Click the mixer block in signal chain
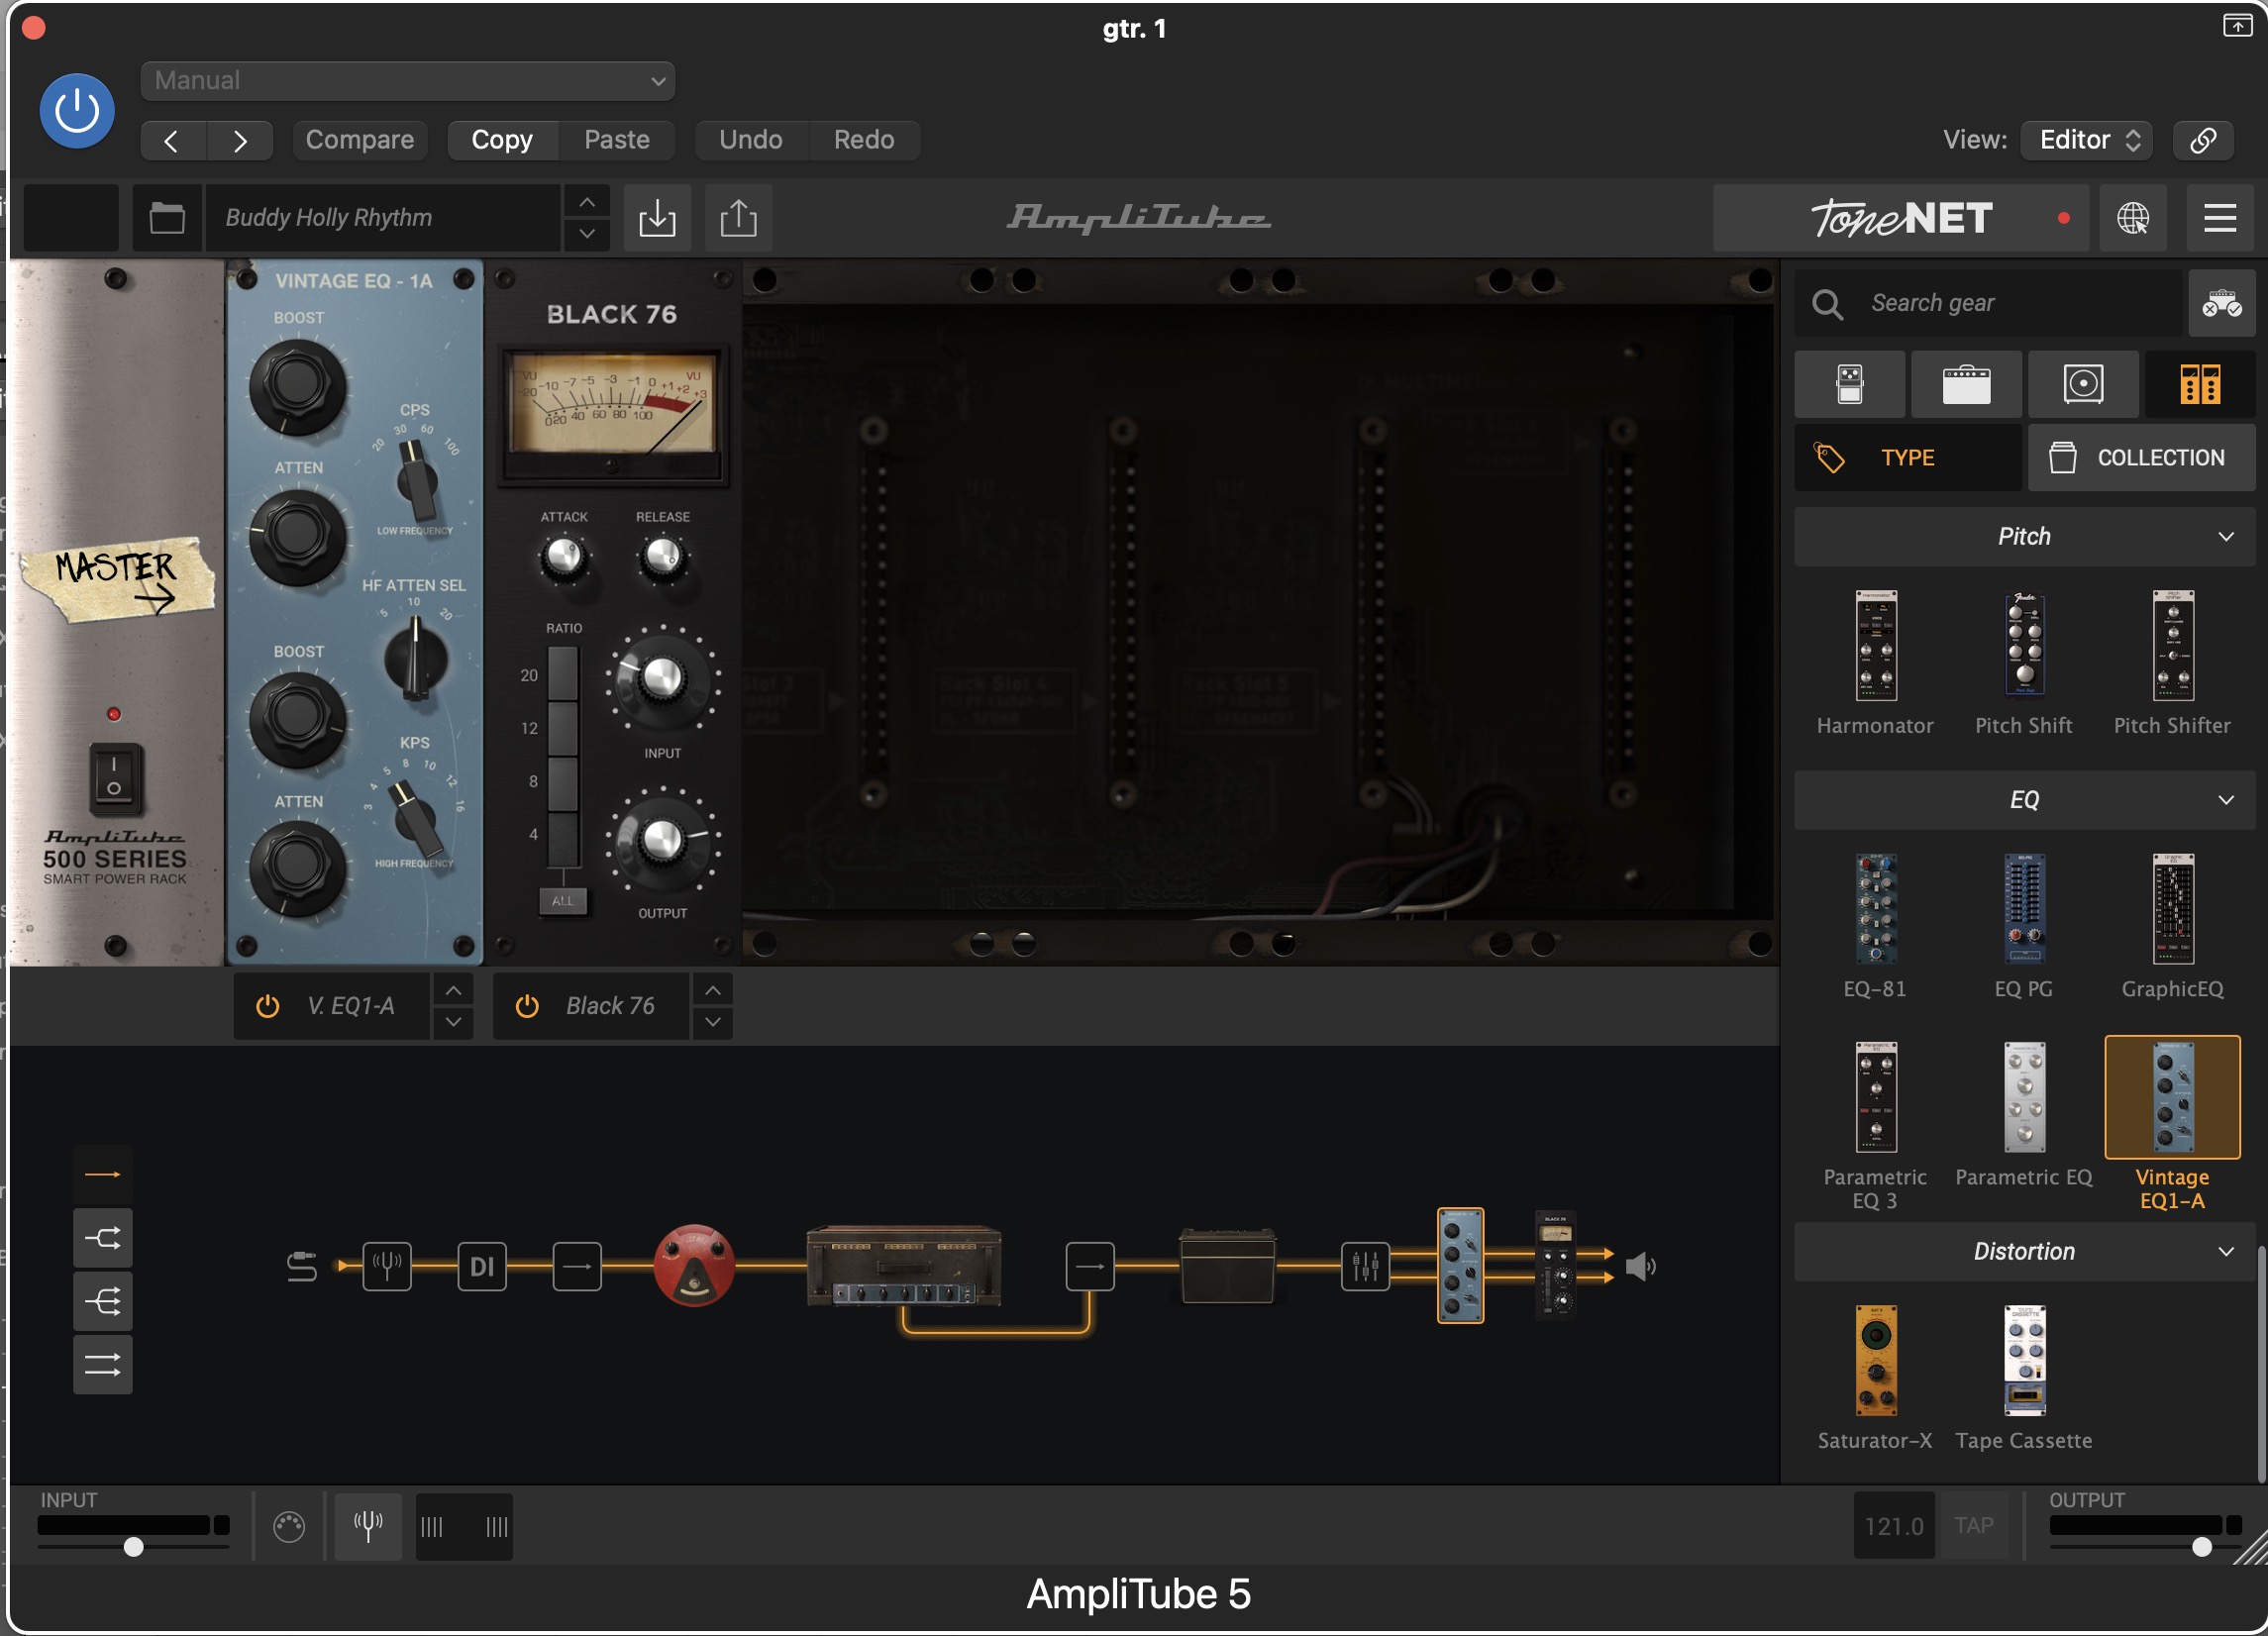2268x1636 pixels. [1365, 1266]
